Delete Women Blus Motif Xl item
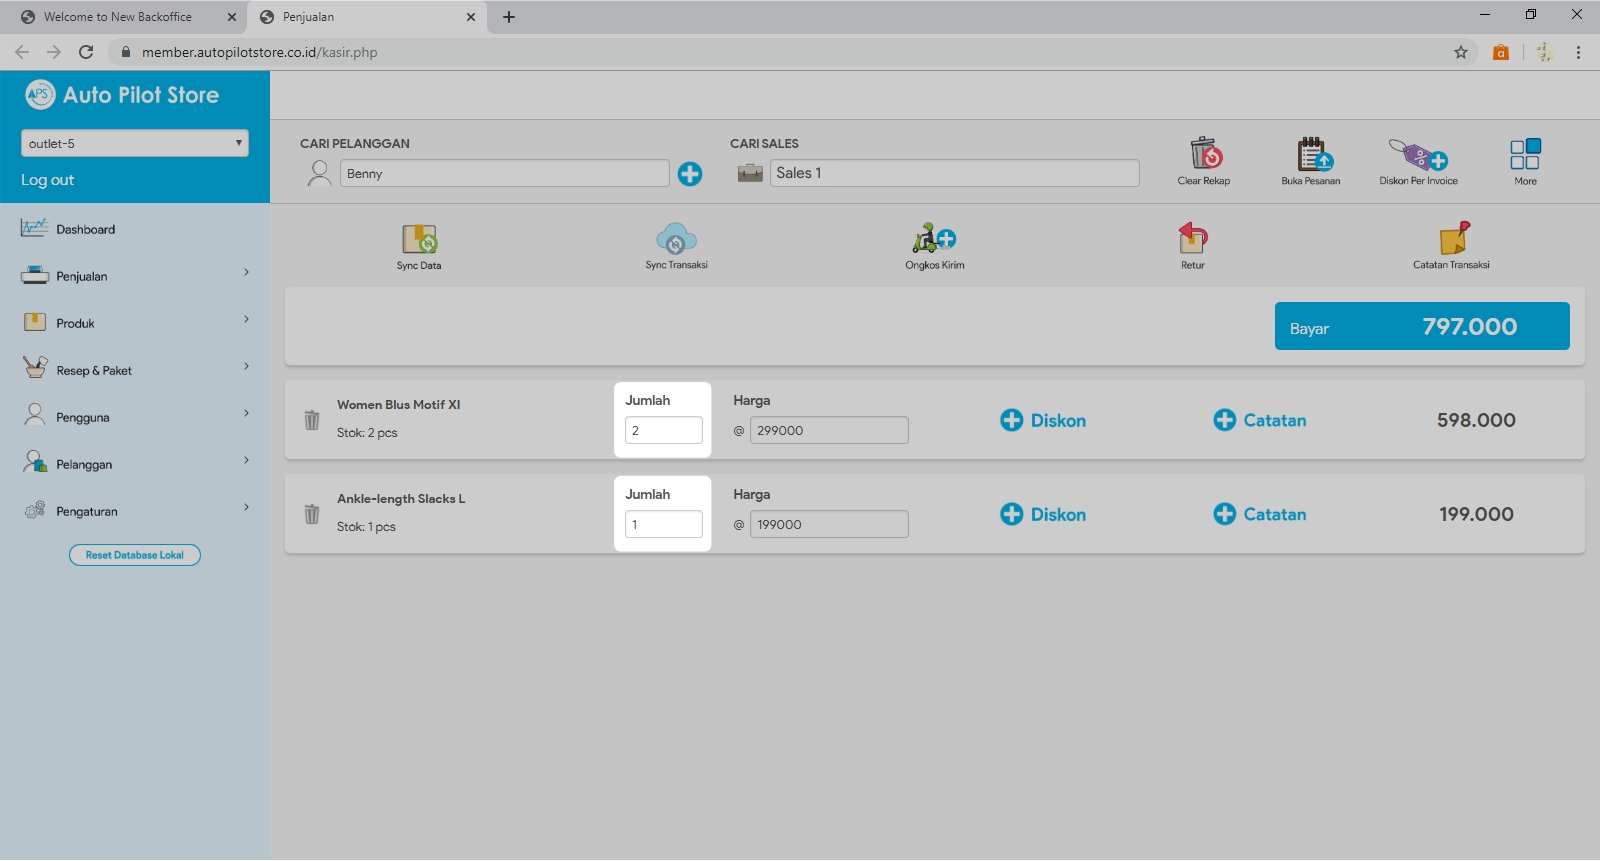 (312, 420)
